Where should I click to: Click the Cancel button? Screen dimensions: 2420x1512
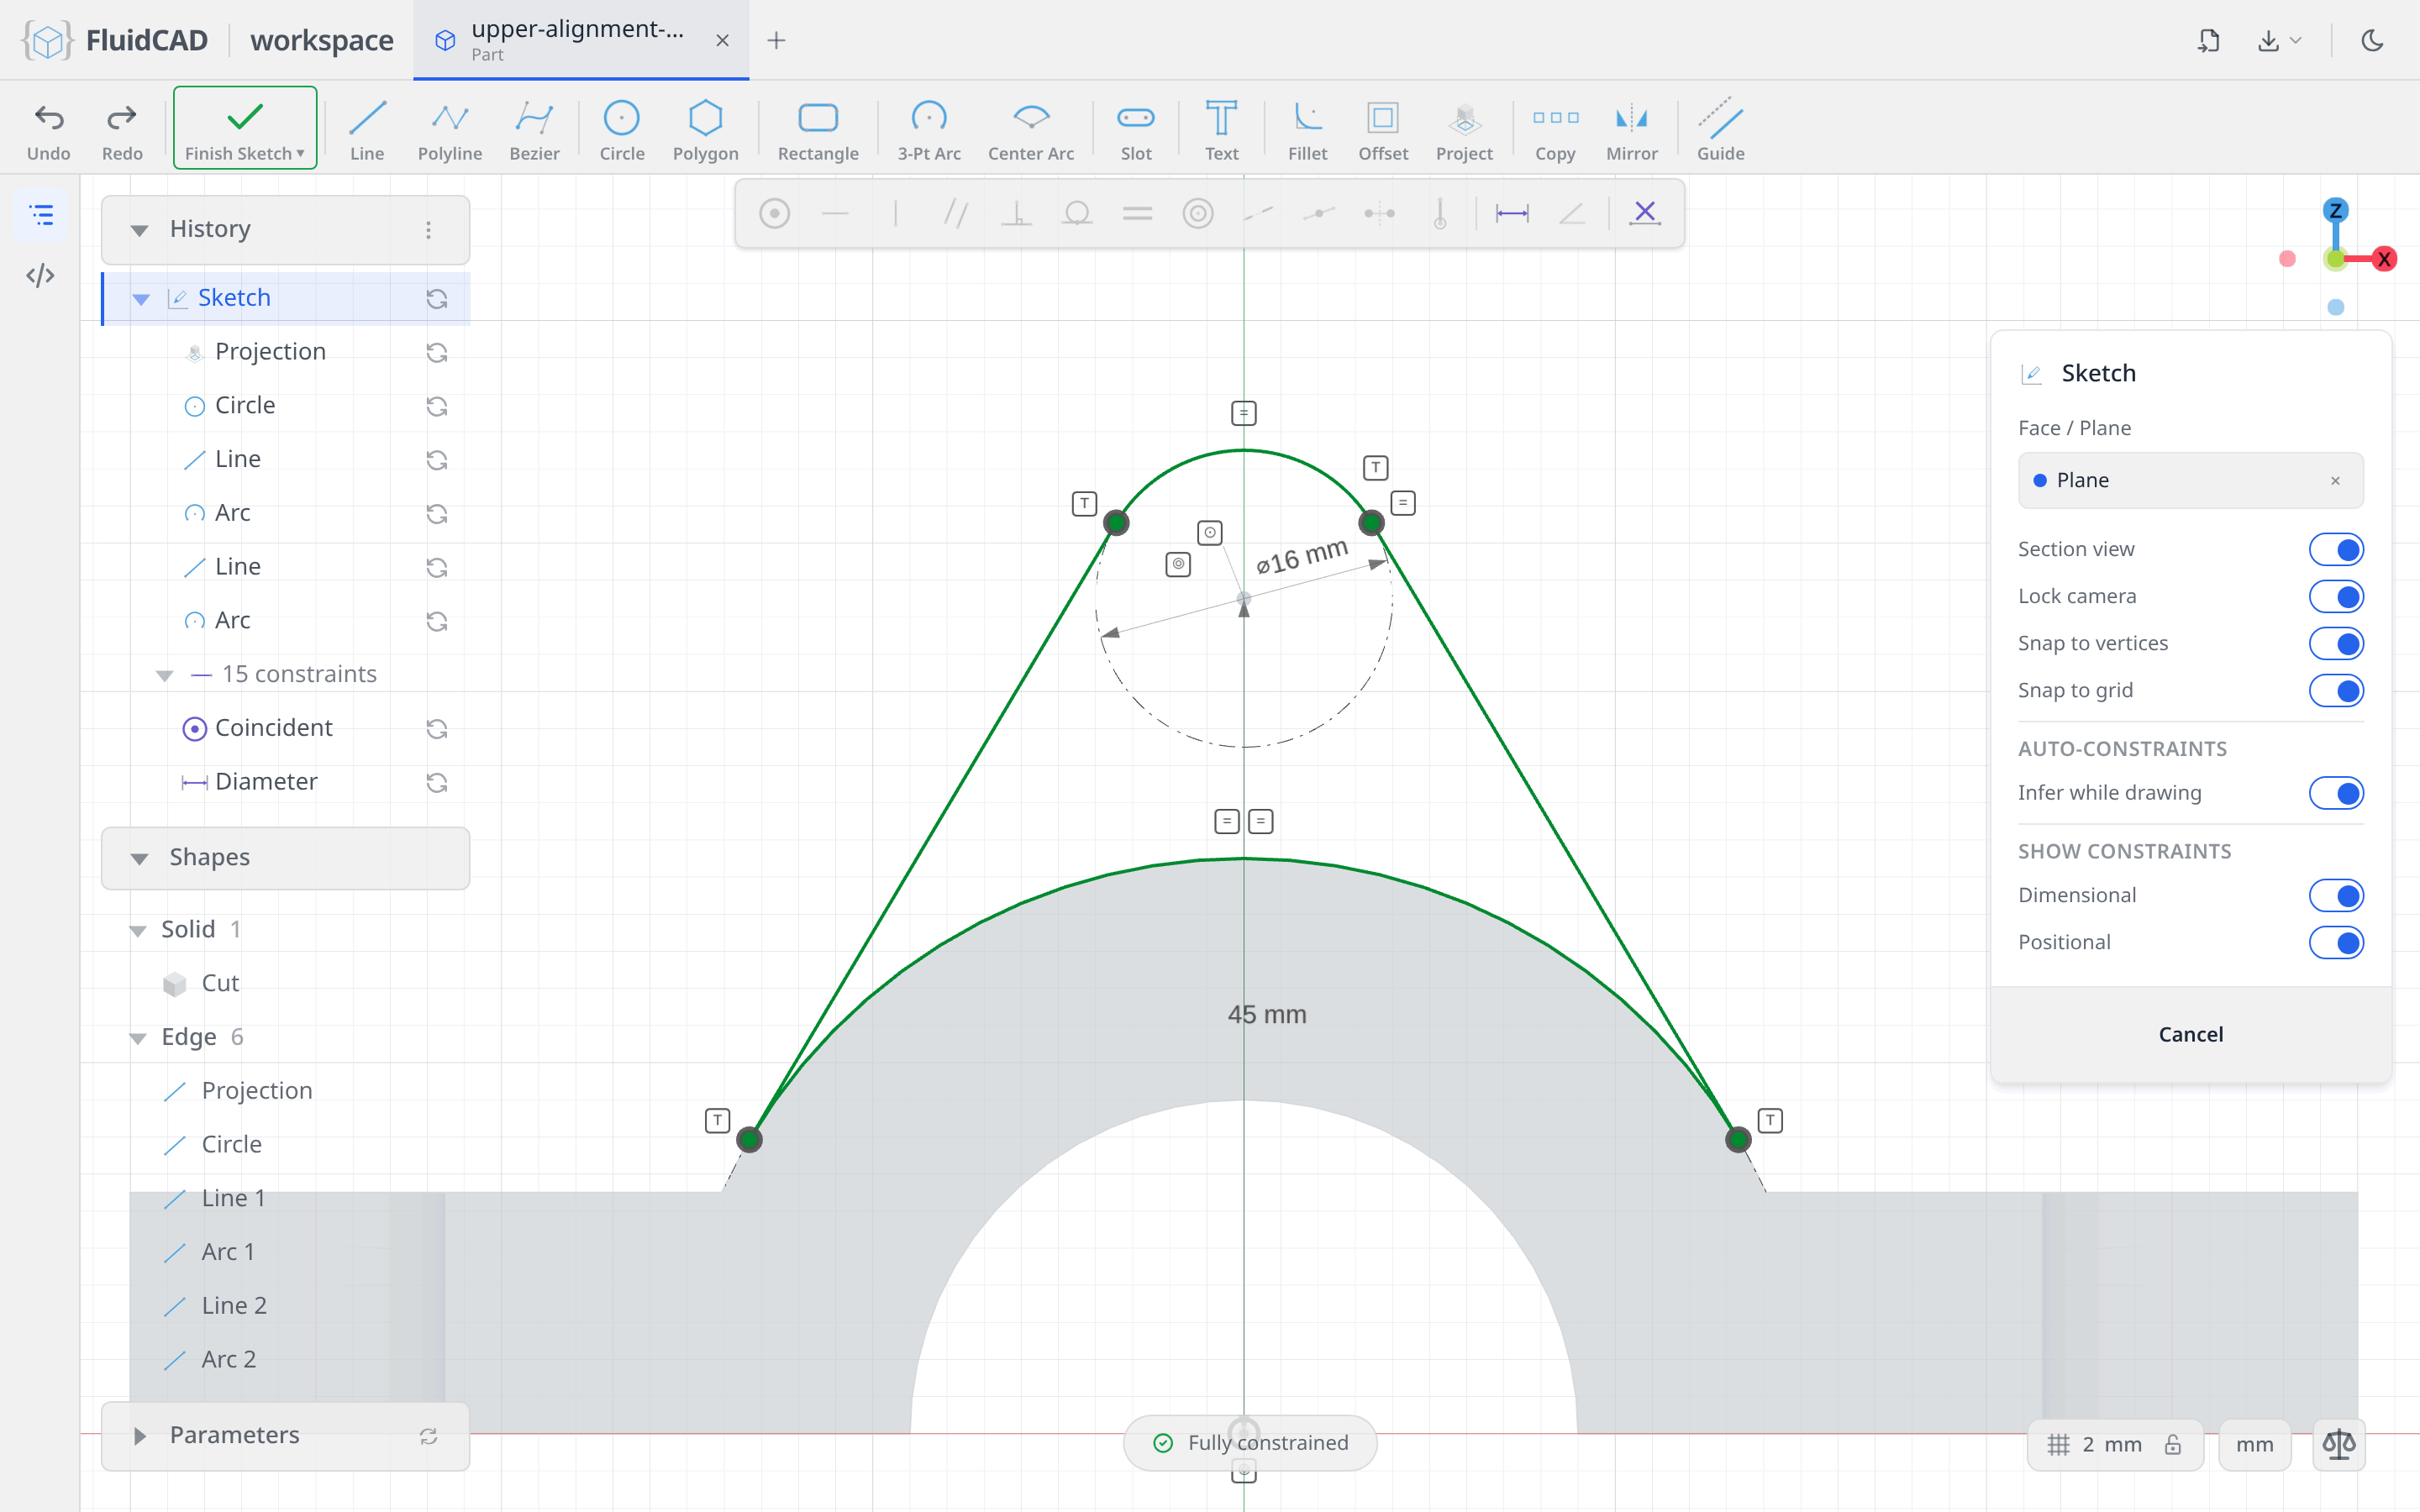(2190, 1034)
